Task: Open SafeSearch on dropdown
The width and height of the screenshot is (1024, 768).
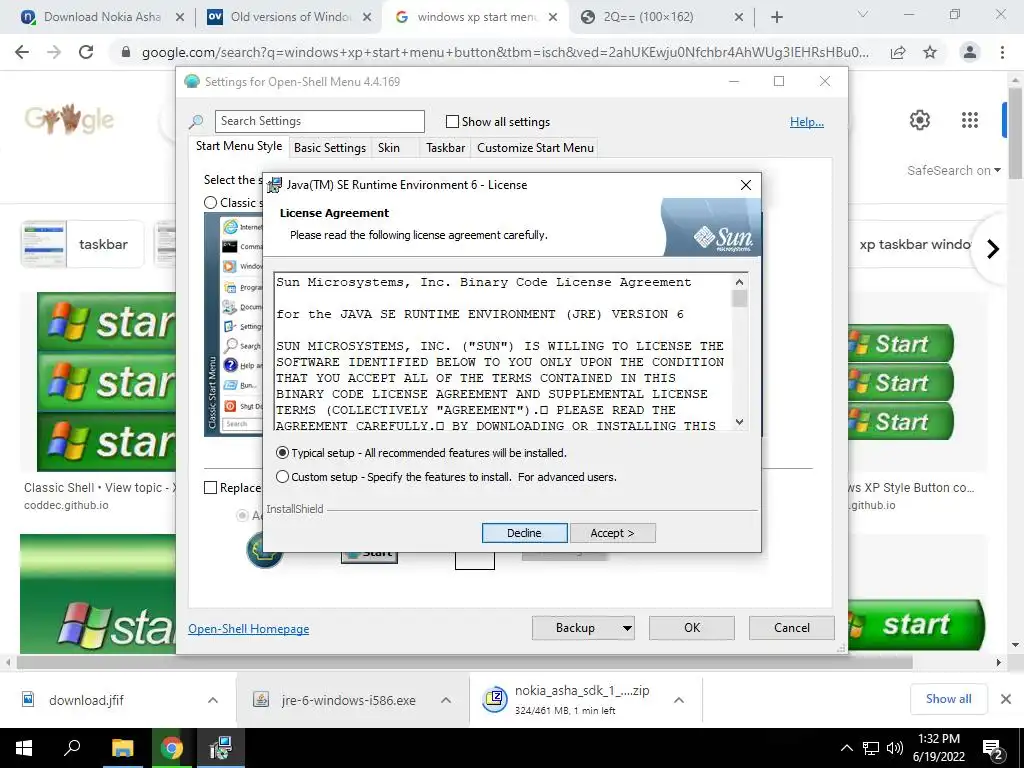Action: point(953,170)
